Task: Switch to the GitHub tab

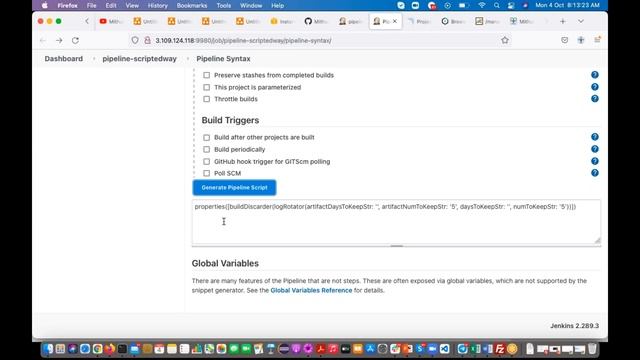Action: [316, 21]
